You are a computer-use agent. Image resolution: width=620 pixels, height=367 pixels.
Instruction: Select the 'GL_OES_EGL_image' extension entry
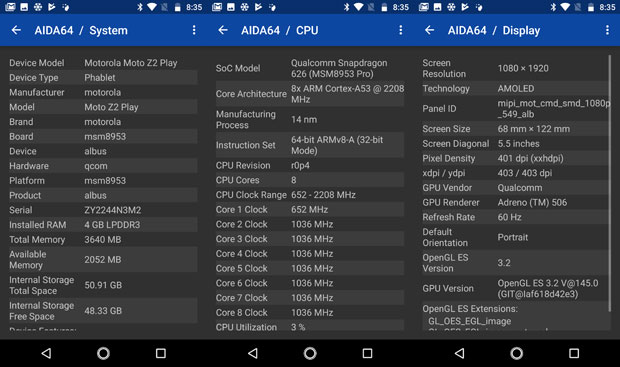pyautogui.click(x=470, y=321)
